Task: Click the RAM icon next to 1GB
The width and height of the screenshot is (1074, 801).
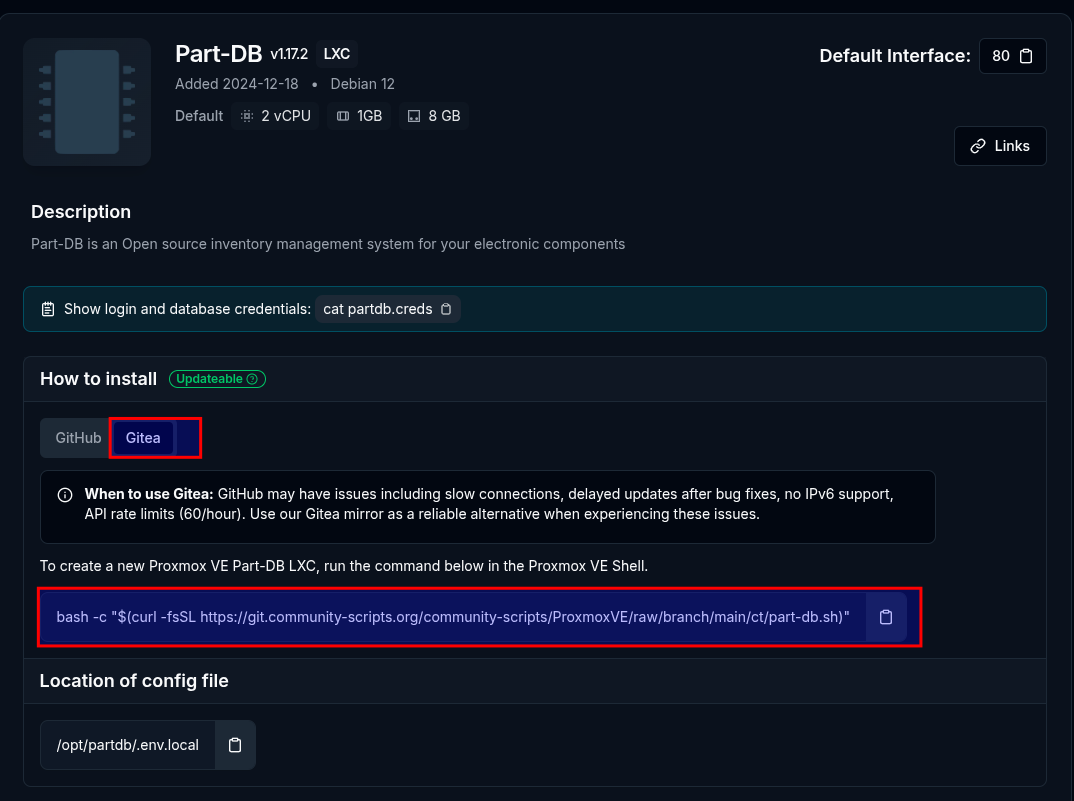Action: click(343, 116)
